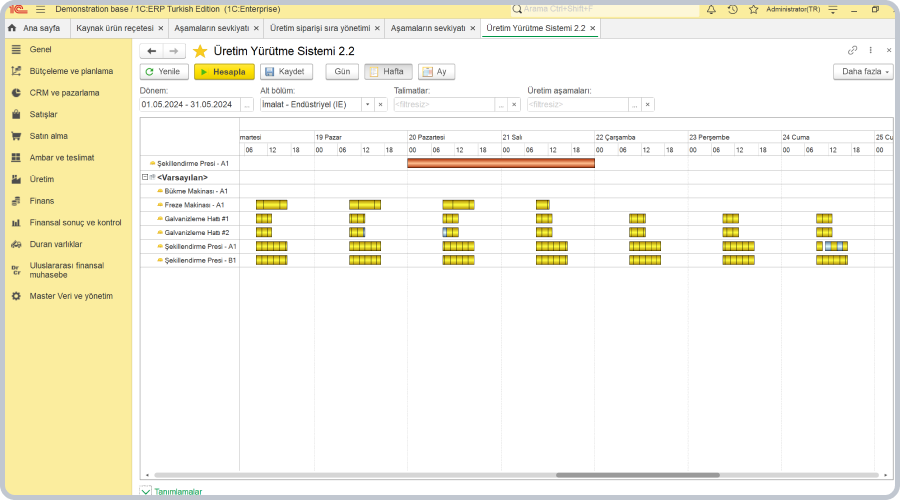Image resolution: width=900 pixels, height=500 pixels.
Task: Click the scrollbar left arrow
Action: [148, 475]
